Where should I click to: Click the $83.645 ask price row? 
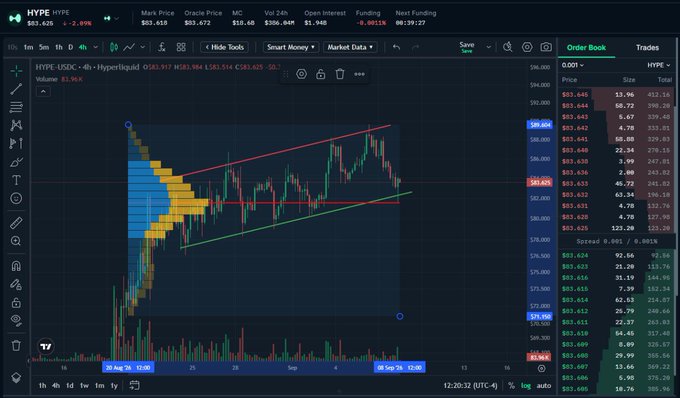pyautogui.click(x=616, y=95)
